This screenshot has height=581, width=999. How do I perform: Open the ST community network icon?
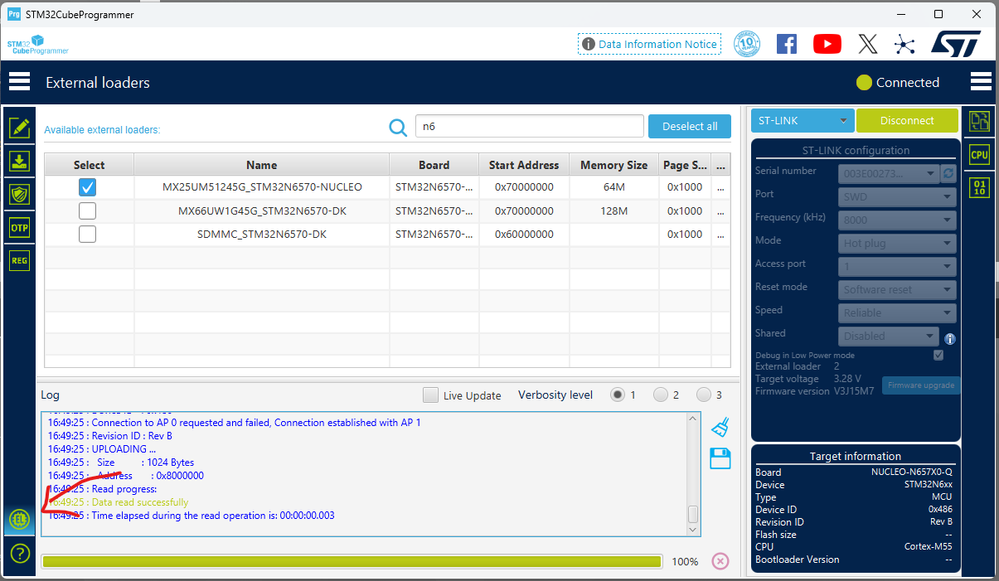pos(904,44)
